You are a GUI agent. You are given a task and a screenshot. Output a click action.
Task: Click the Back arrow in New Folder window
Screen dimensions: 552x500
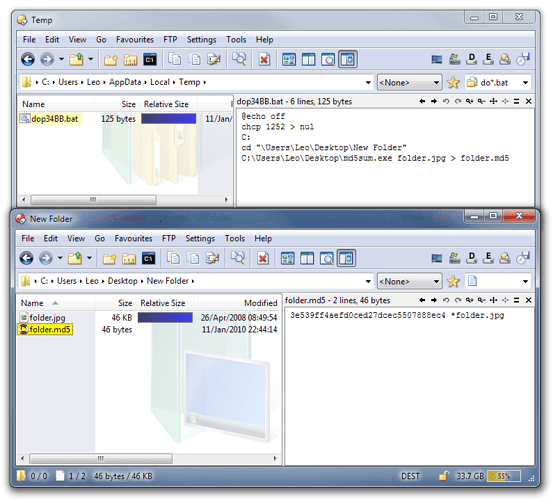(27, 258)
